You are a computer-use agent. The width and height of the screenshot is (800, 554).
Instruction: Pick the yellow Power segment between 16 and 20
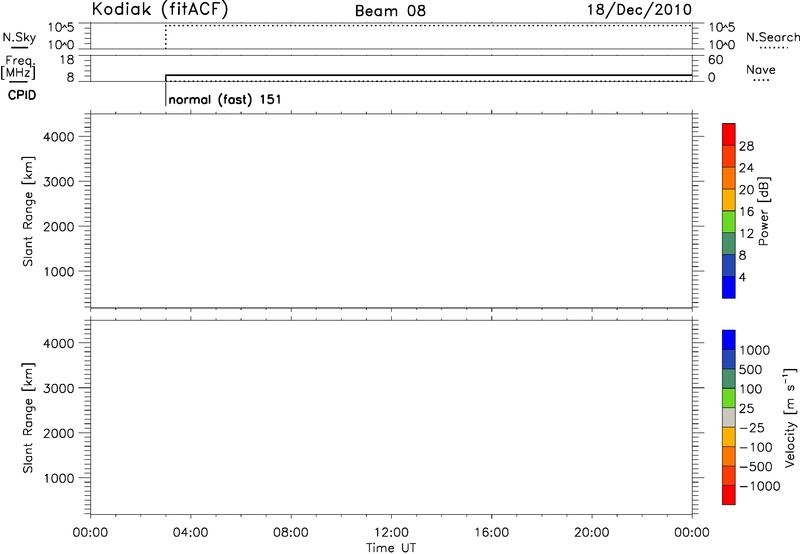(x=729, y=199)
